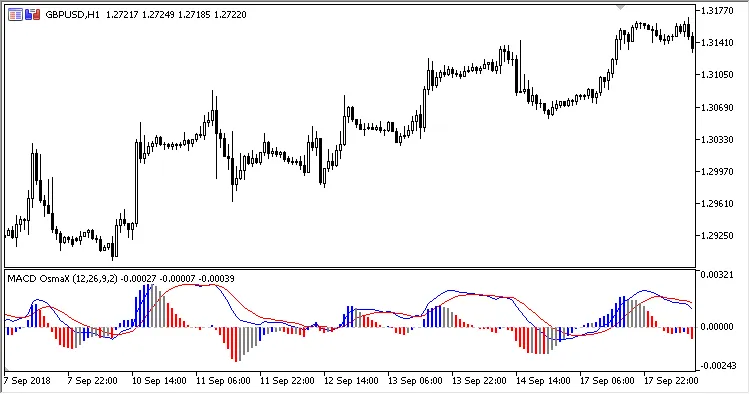
Task: Click the 14 Sep 14:00 time label
Action: pos(543,381)
